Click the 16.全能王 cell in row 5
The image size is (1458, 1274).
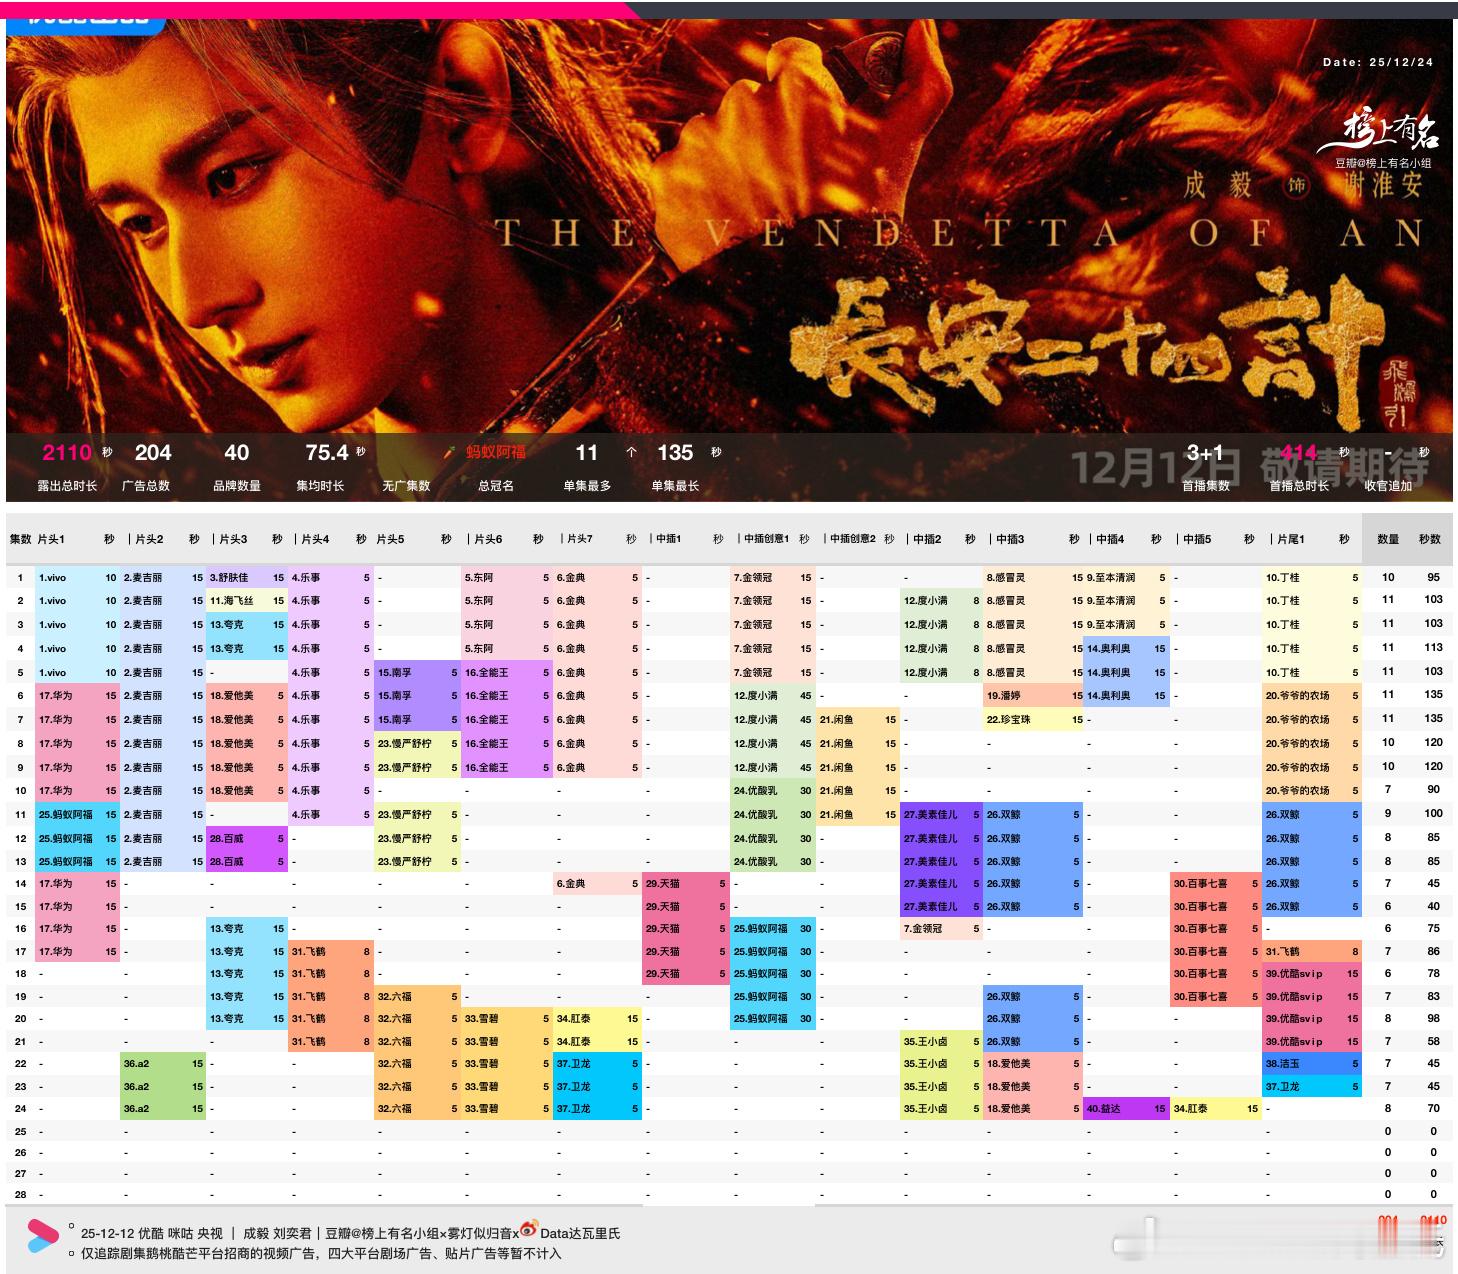(506, 672)
